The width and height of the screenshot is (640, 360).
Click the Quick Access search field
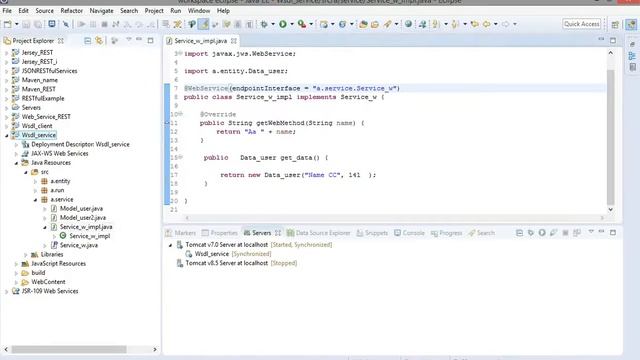582,24
